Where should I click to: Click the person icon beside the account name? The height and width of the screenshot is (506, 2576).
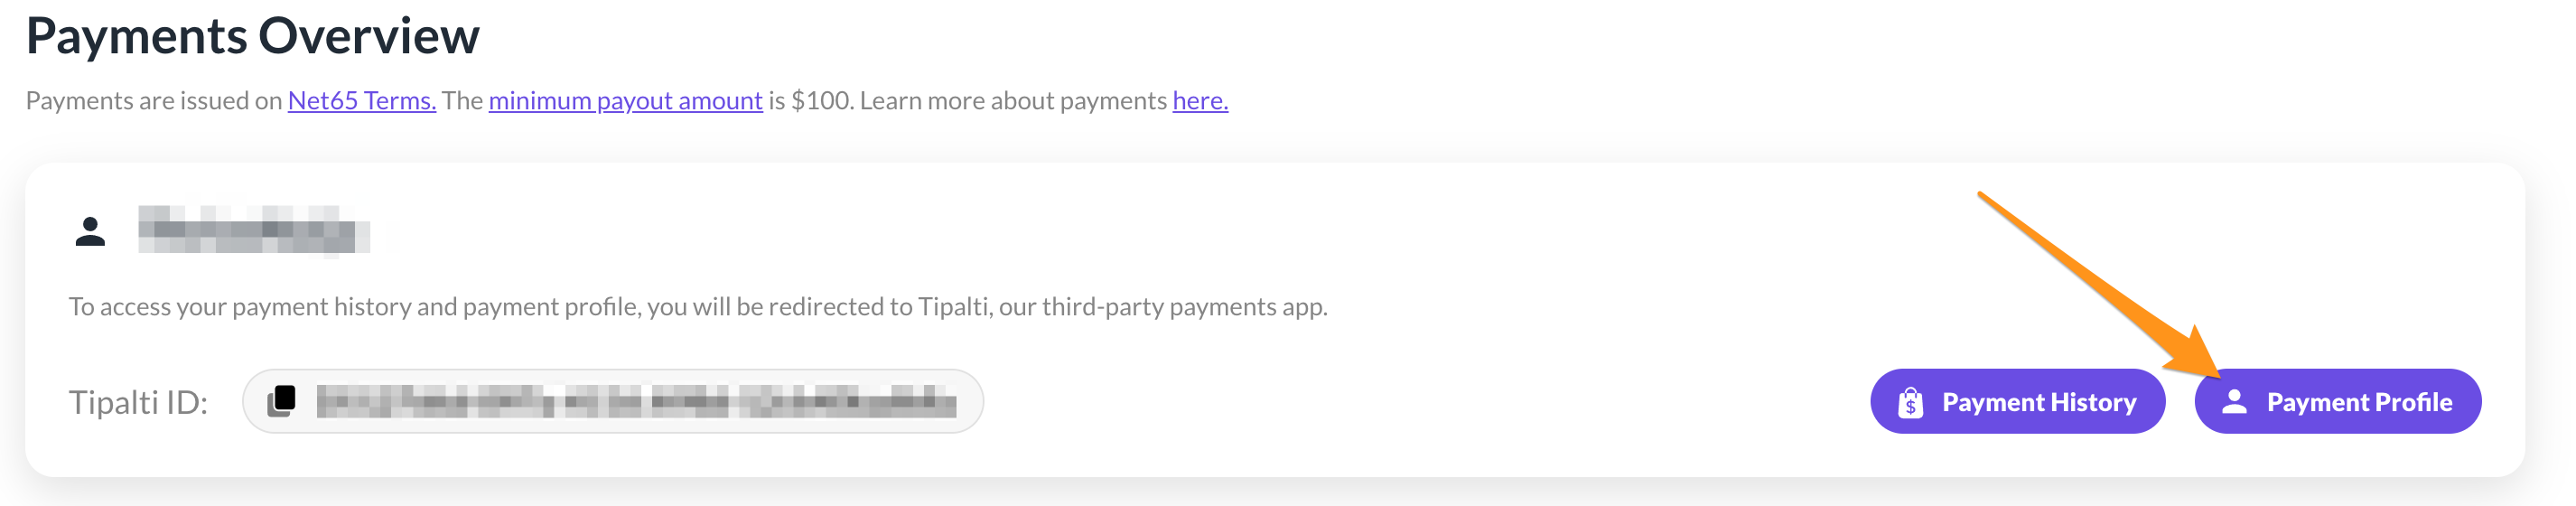click(90, 232)
